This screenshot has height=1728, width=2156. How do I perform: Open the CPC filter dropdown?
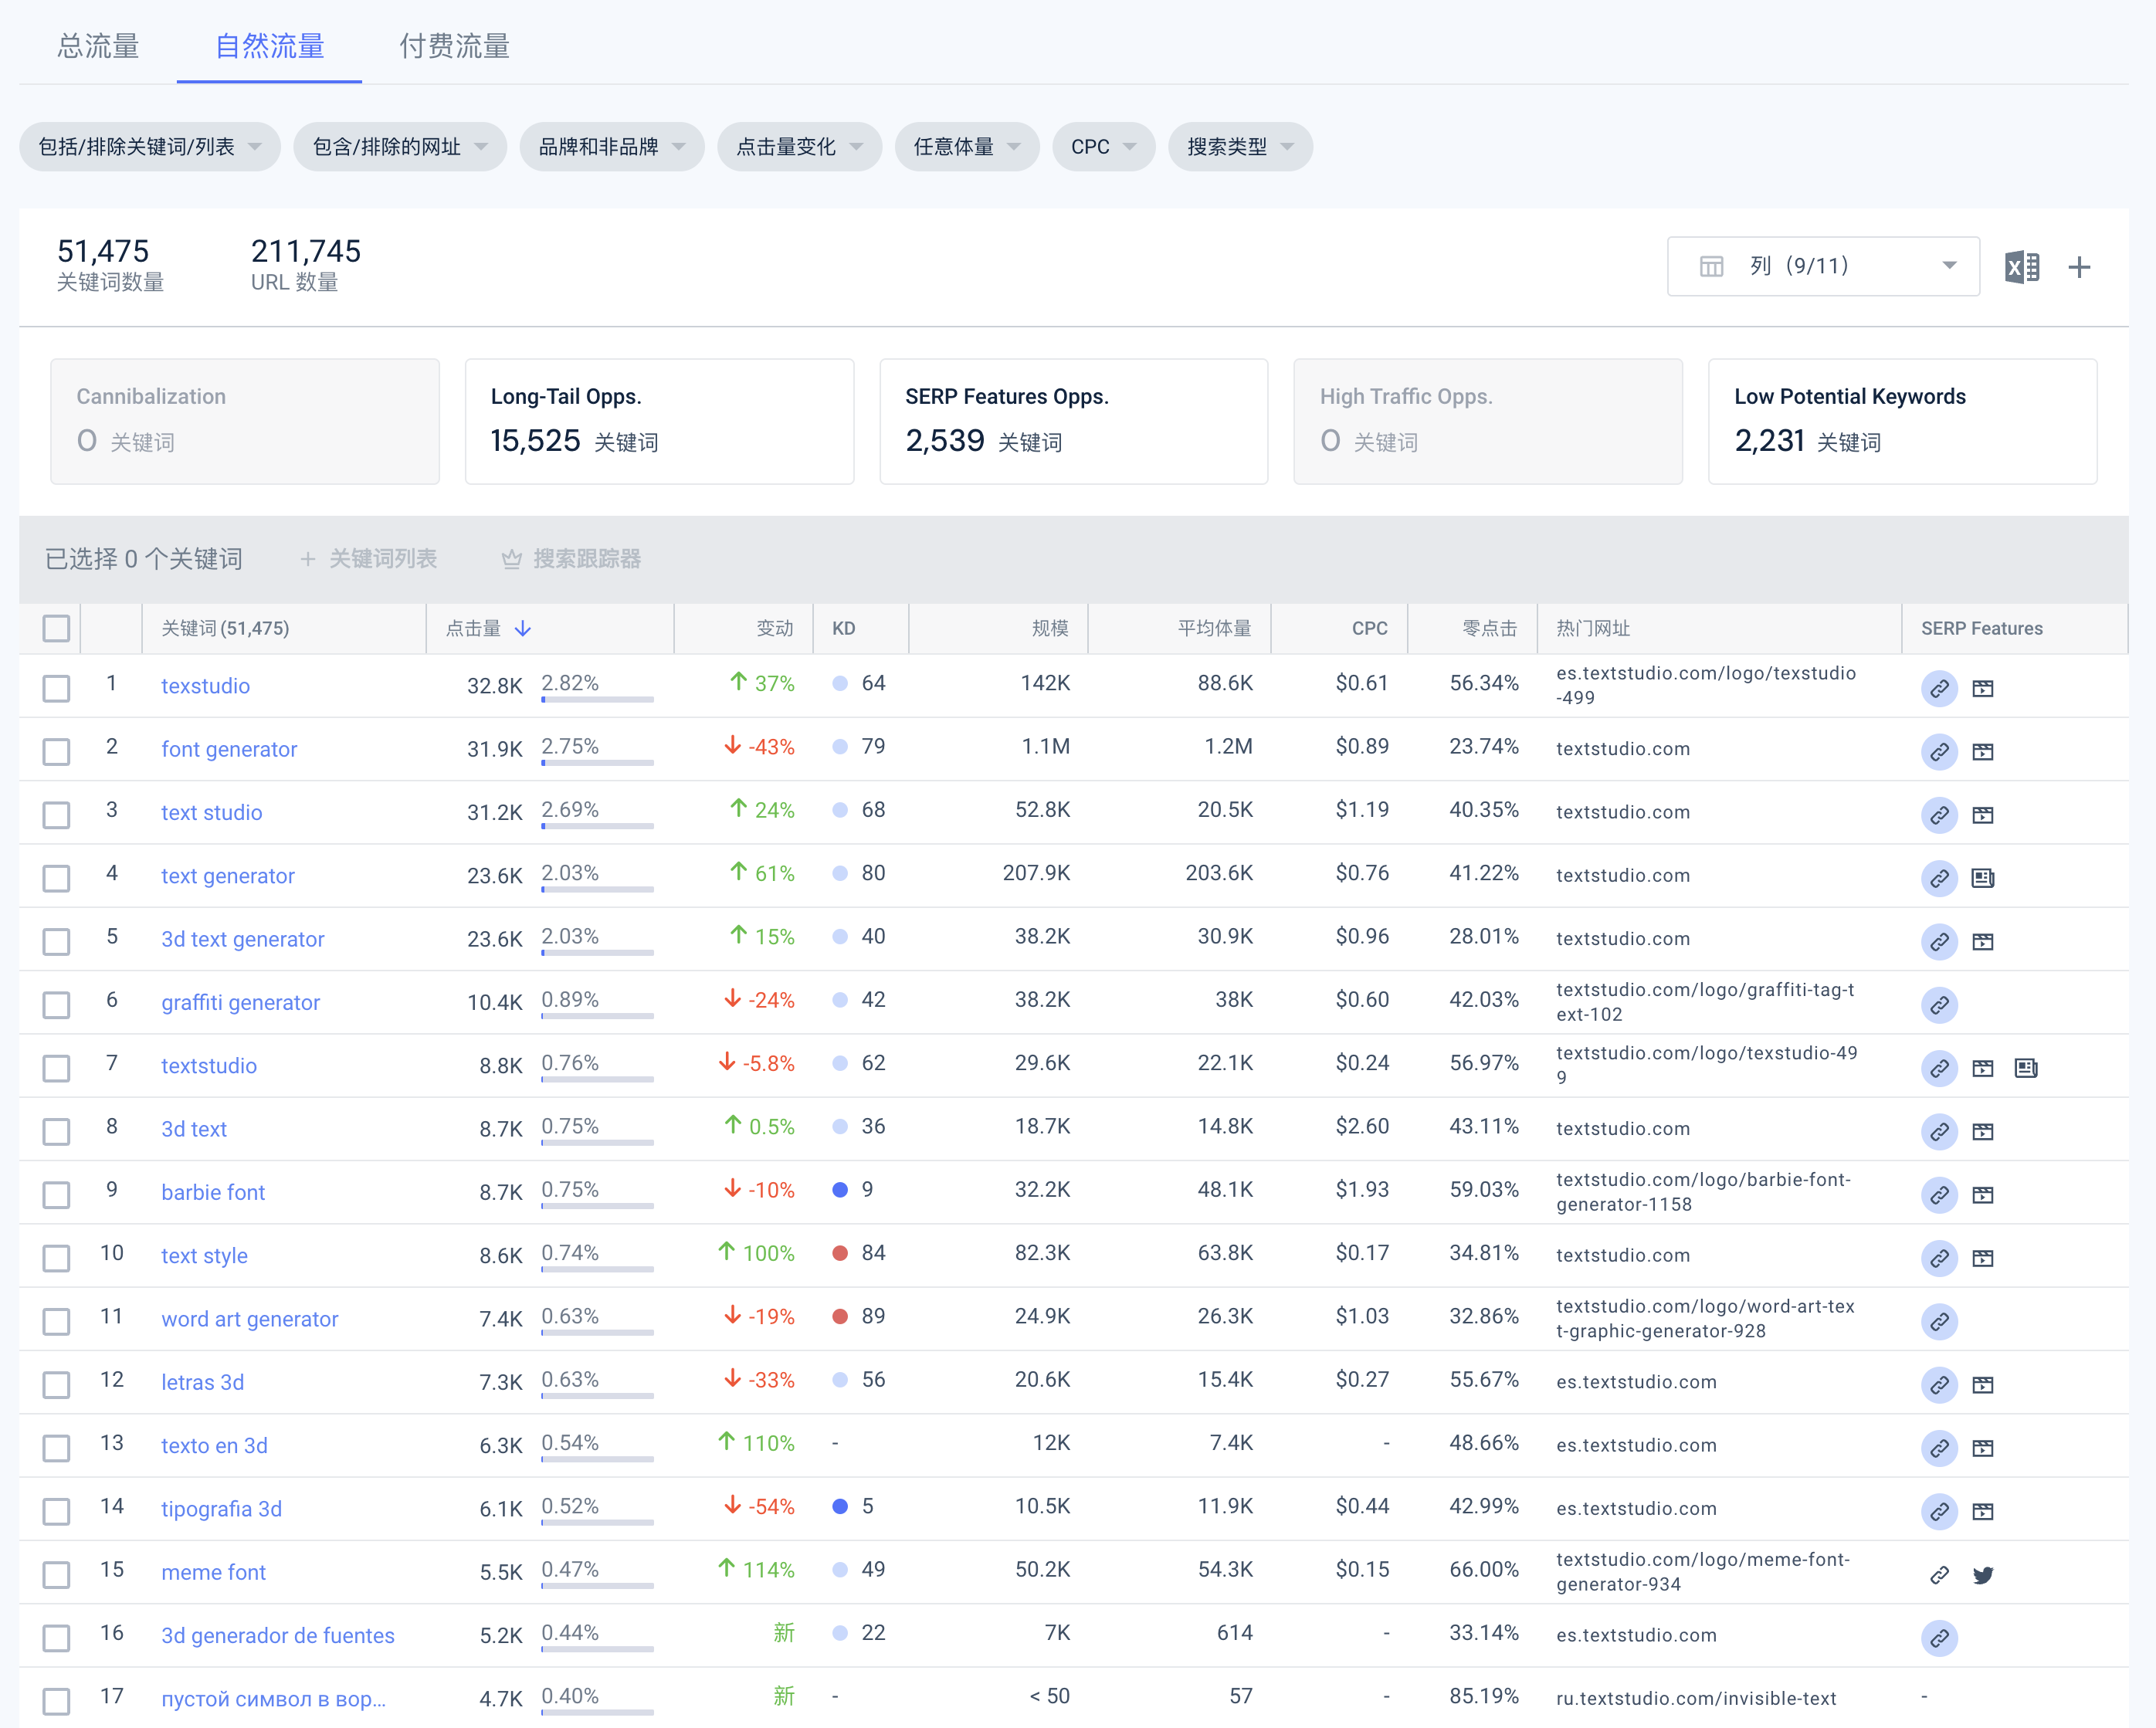pos(1103,147)
